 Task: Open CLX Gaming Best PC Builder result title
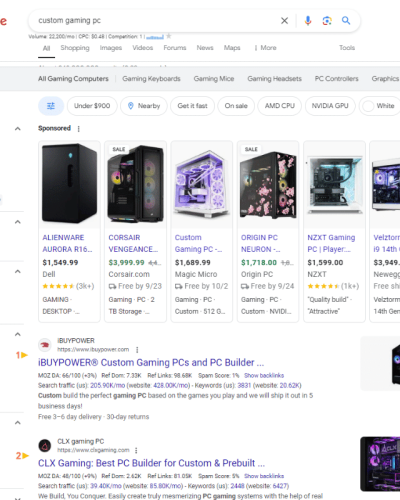coord(151,463)
